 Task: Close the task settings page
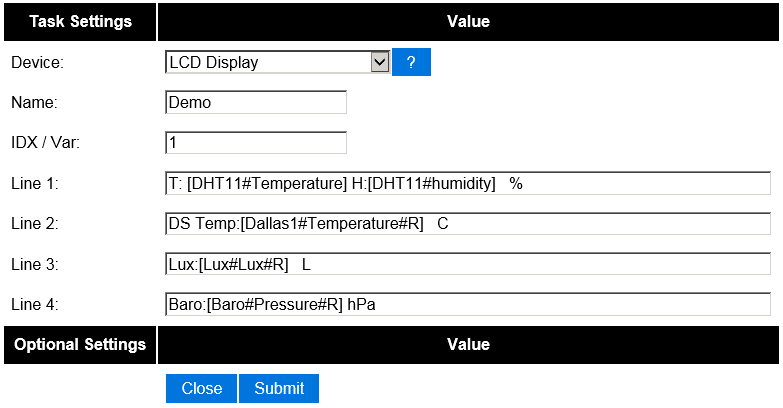pyautogui.click(x=201, y=388)
